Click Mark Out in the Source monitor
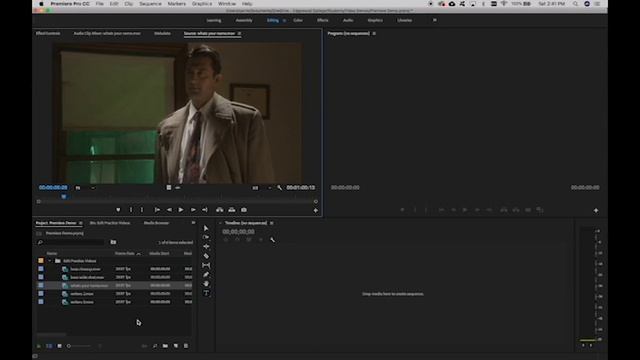This screenshot has width=640, height=360. [x=142, y=210]
